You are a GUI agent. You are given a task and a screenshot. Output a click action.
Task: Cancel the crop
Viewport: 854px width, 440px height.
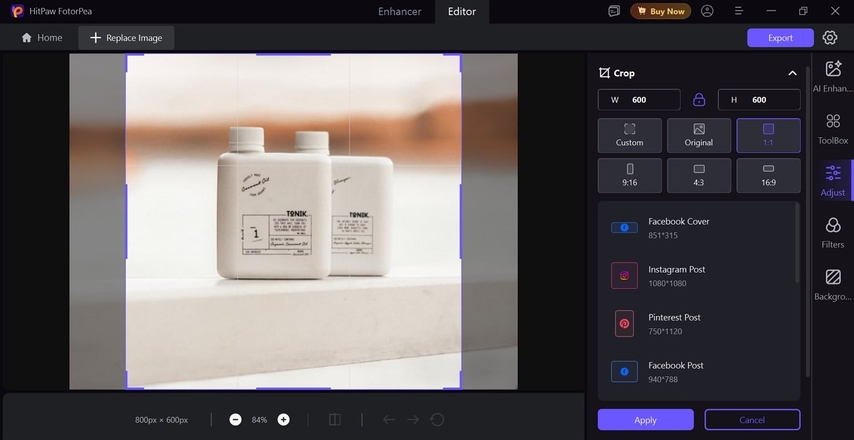752,420
